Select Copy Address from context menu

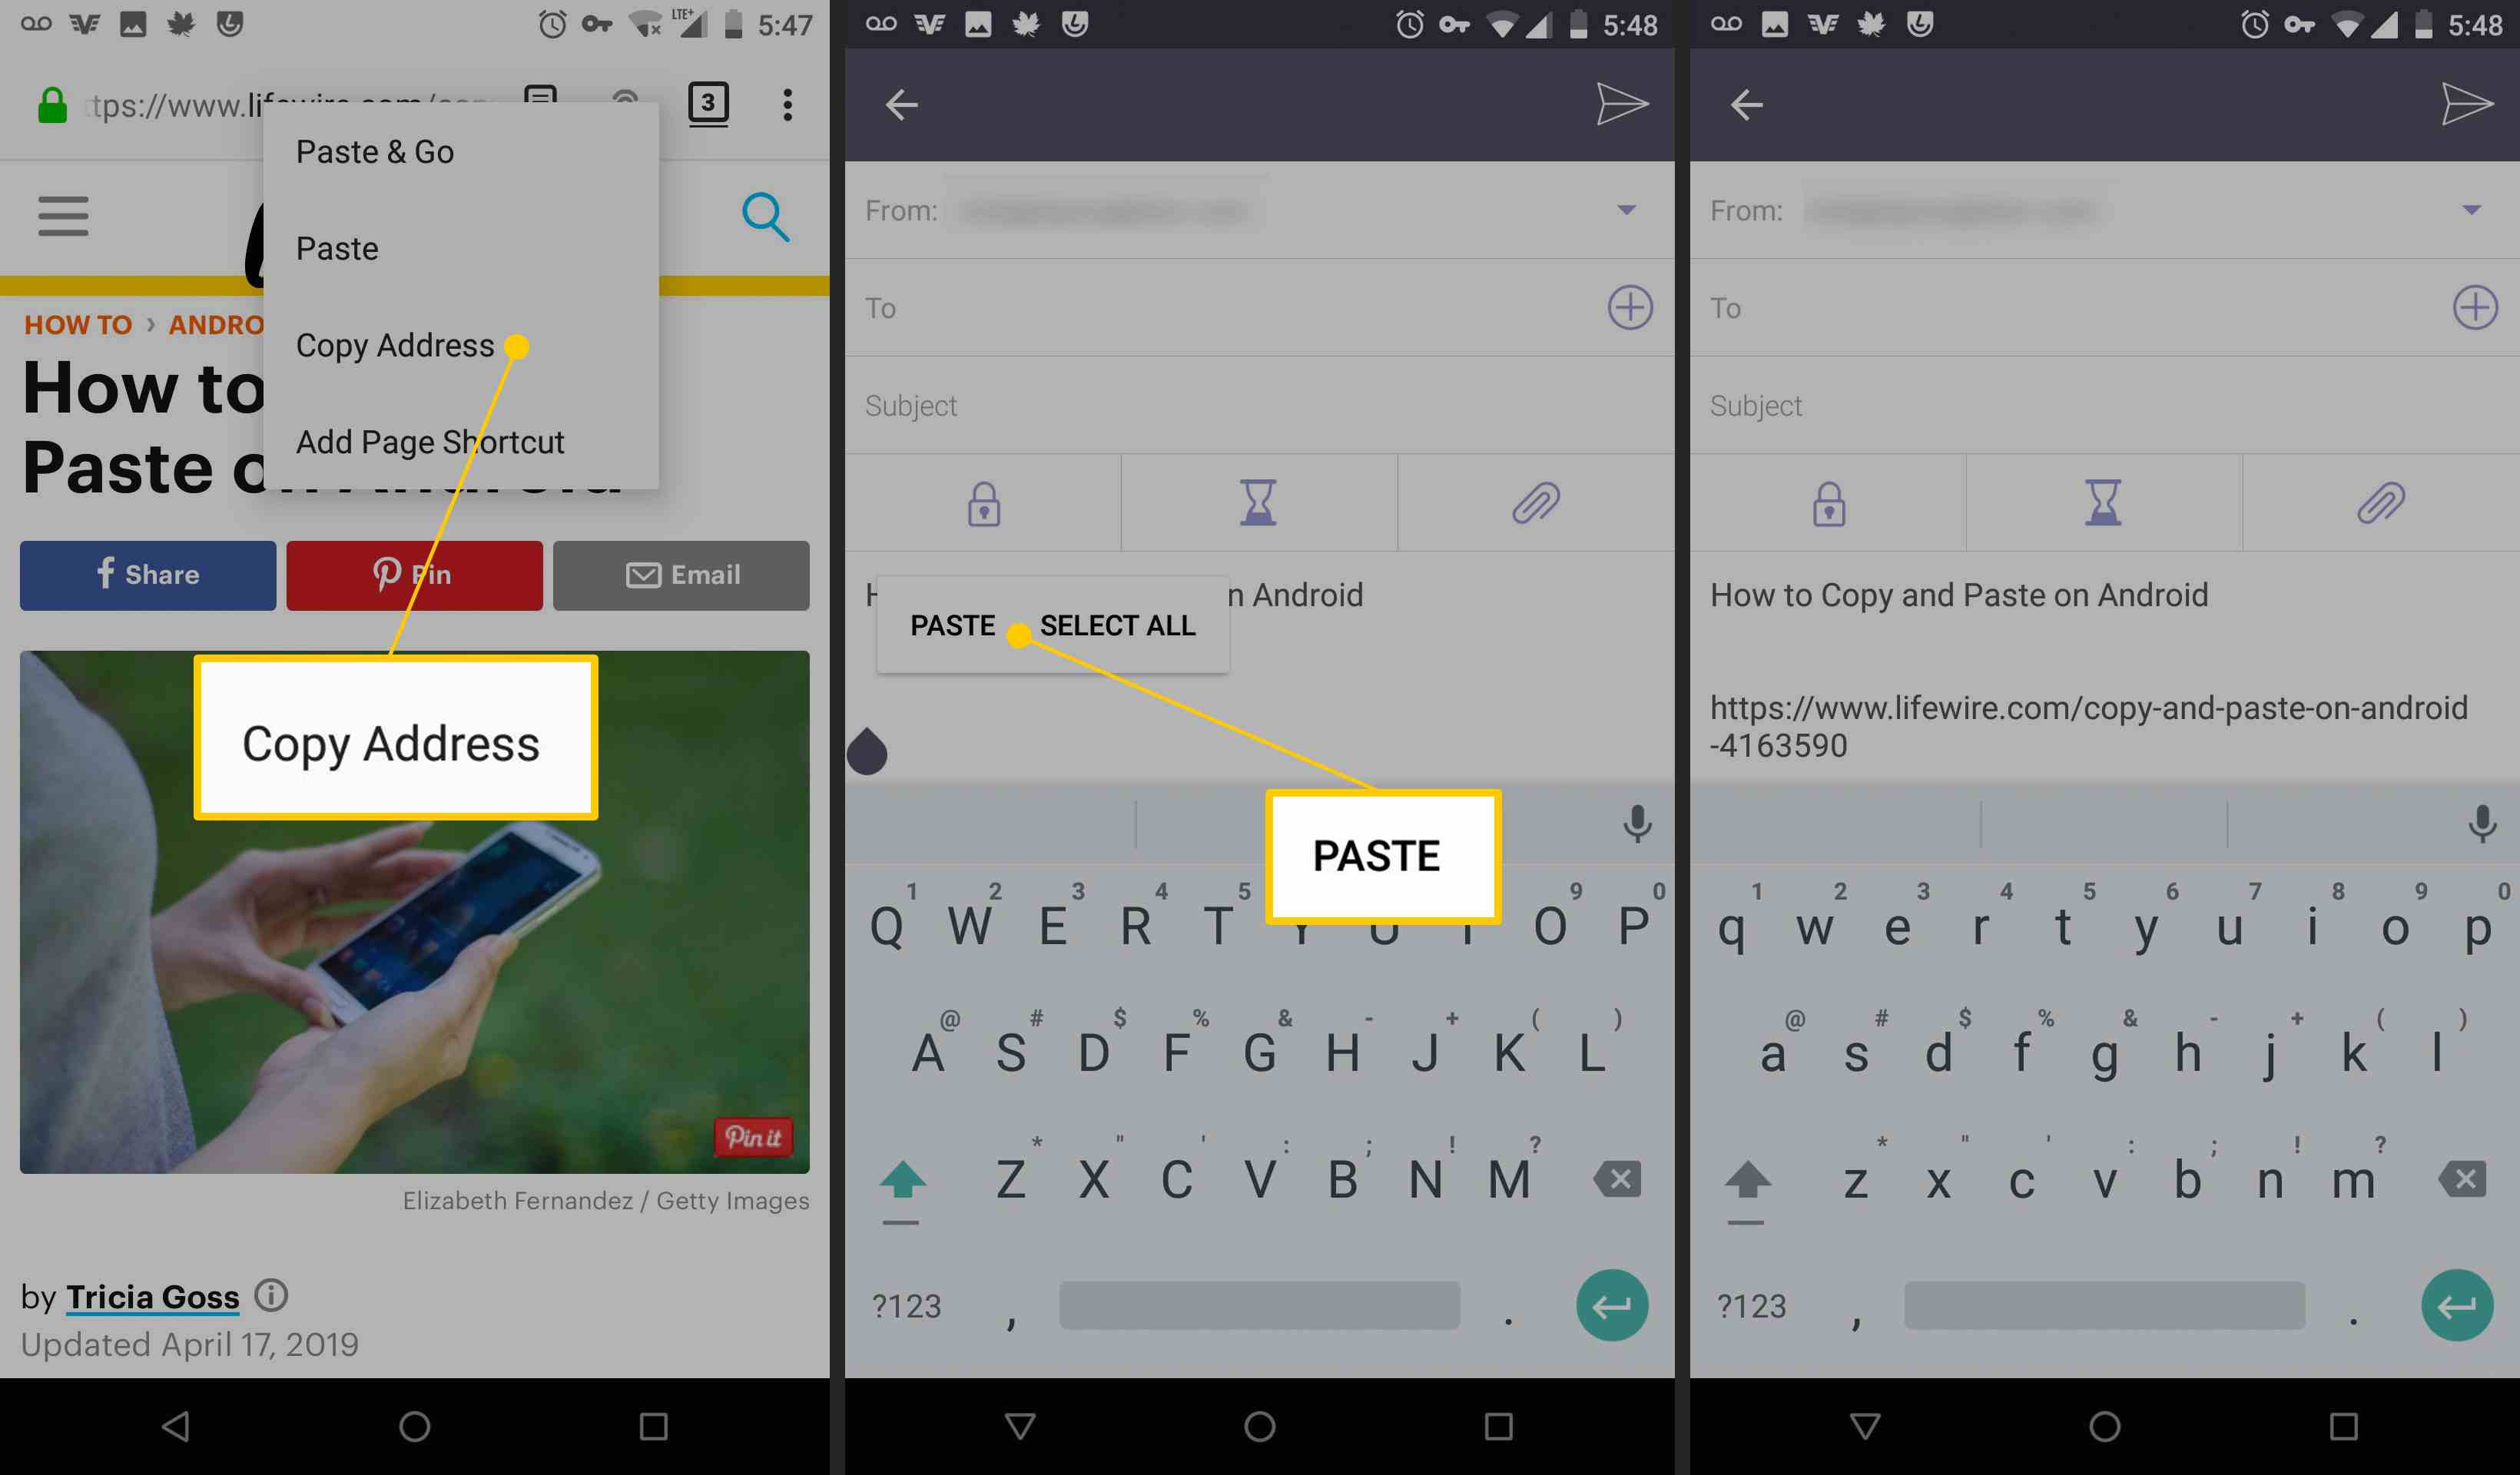(395, 346)
